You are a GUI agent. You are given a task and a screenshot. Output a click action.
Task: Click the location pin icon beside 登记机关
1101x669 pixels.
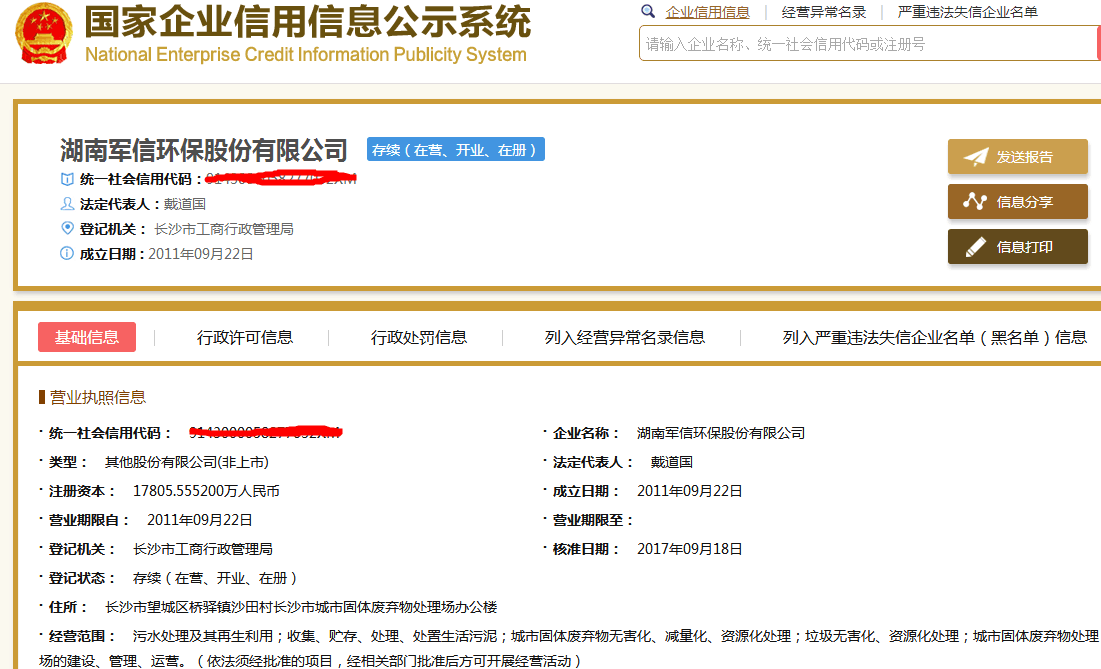pos(67,228)
